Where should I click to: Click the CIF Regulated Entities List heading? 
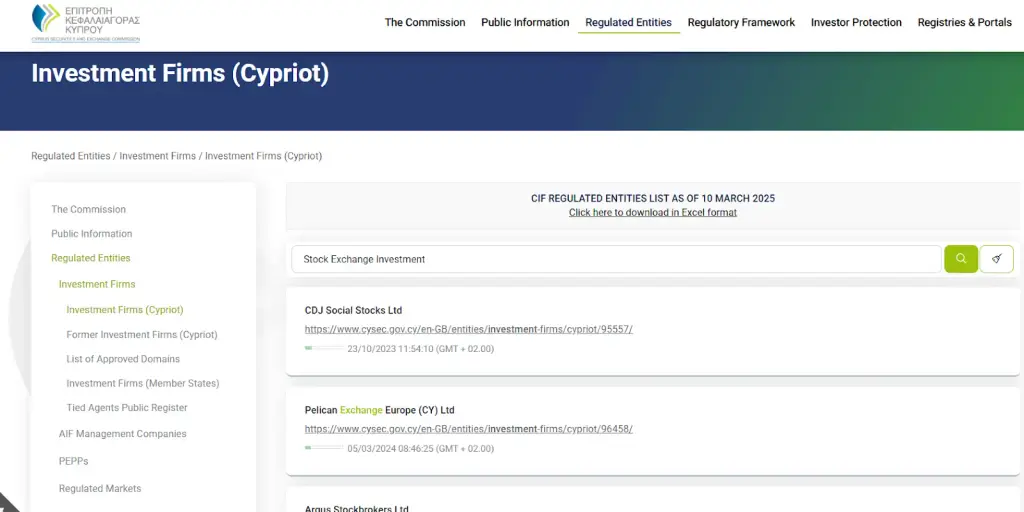[x=652, y=198]
